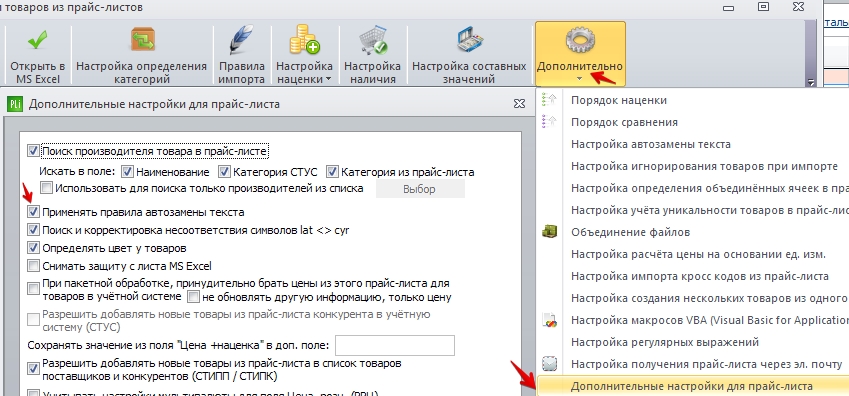Click the email price list icon
The width and height of the screenshot is (849, 396).
tap(549, 365)
